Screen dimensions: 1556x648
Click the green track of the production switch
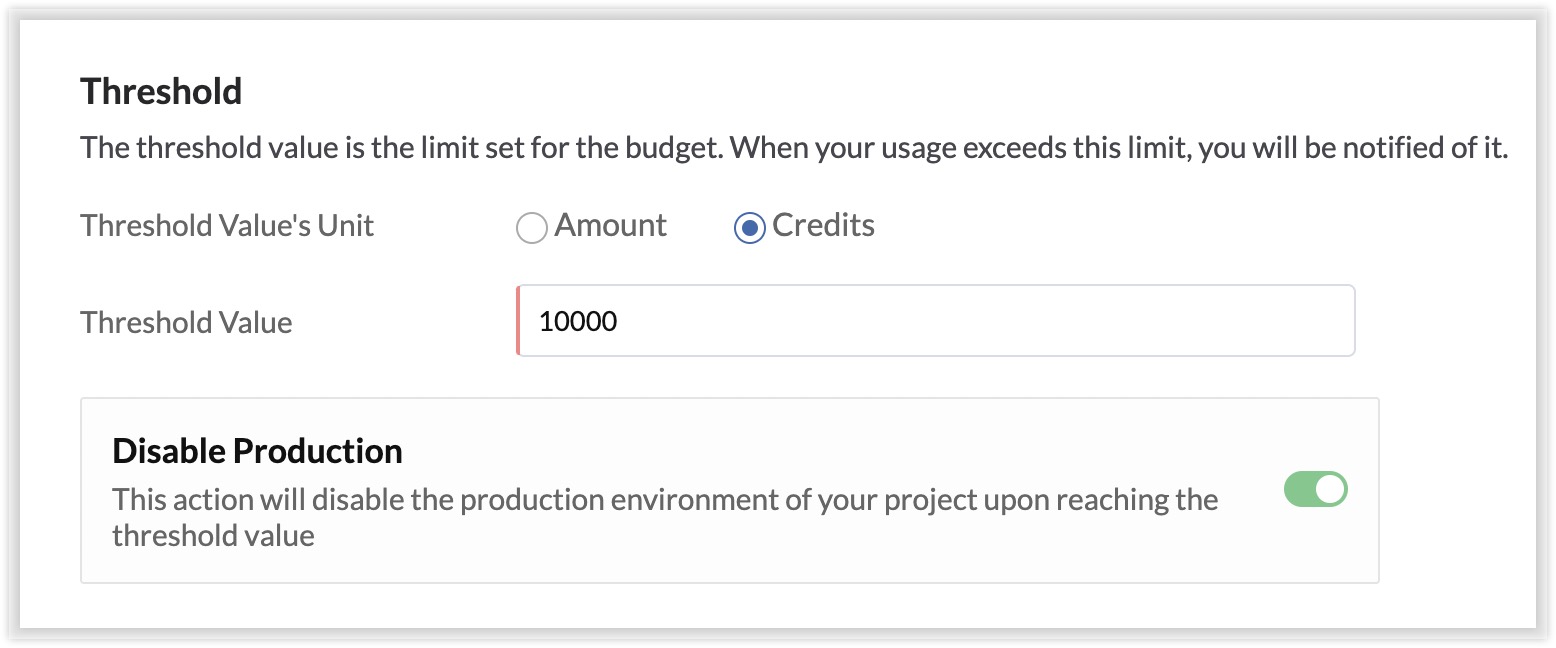click(x=1299, y=490)
